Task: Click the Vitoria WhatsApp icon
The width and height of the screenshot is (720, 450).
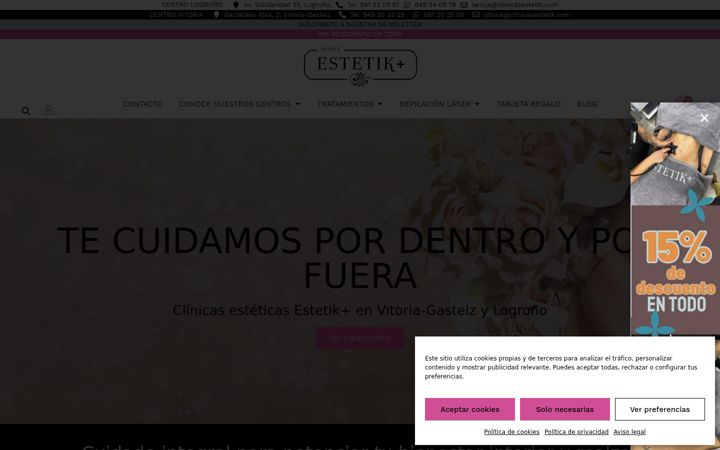Action: coord(416,15)
